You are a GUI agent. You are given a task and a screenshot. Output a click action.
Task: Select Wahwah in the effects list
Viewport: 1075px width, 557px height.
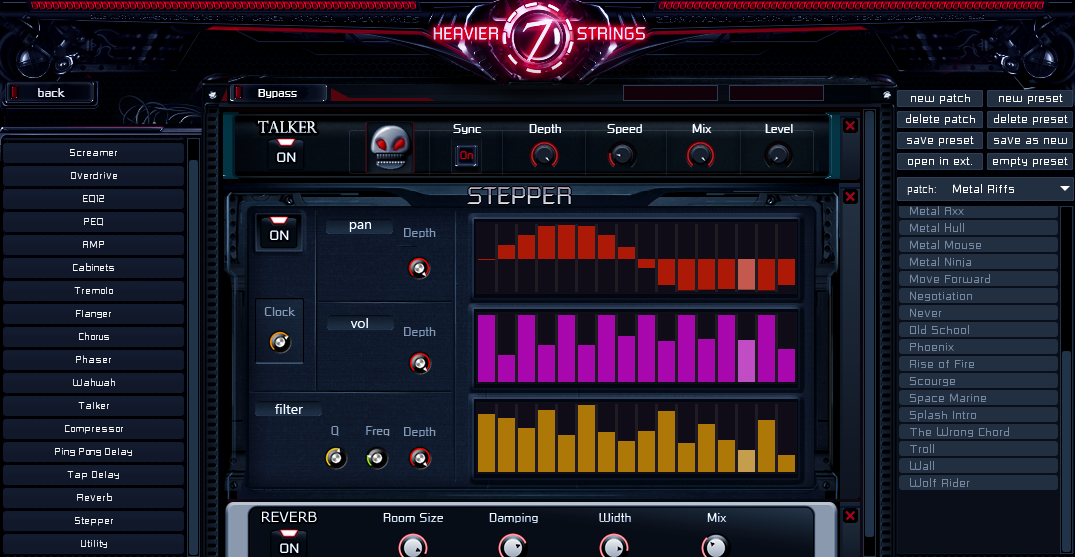94,383
